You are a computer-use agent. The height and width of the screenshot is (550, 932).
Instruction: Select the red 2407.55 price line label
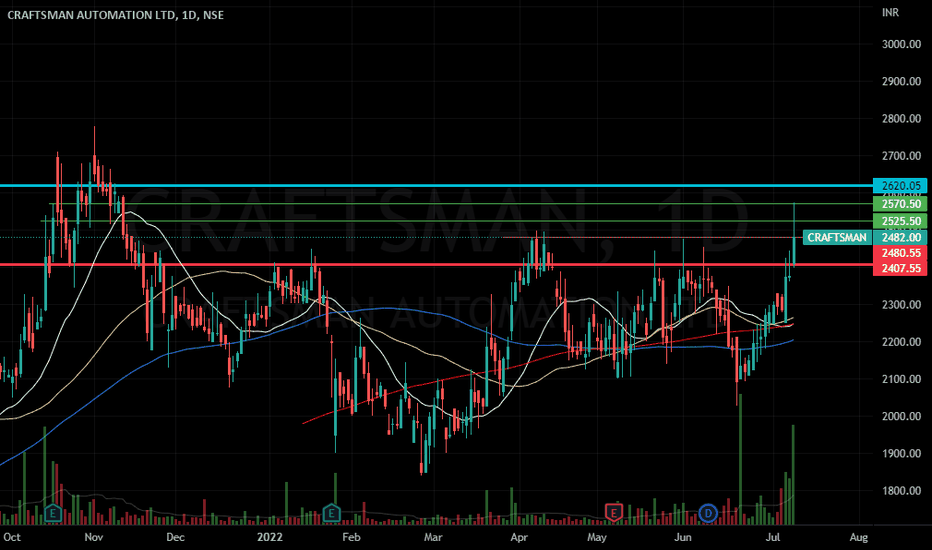[x=900, y=268]
